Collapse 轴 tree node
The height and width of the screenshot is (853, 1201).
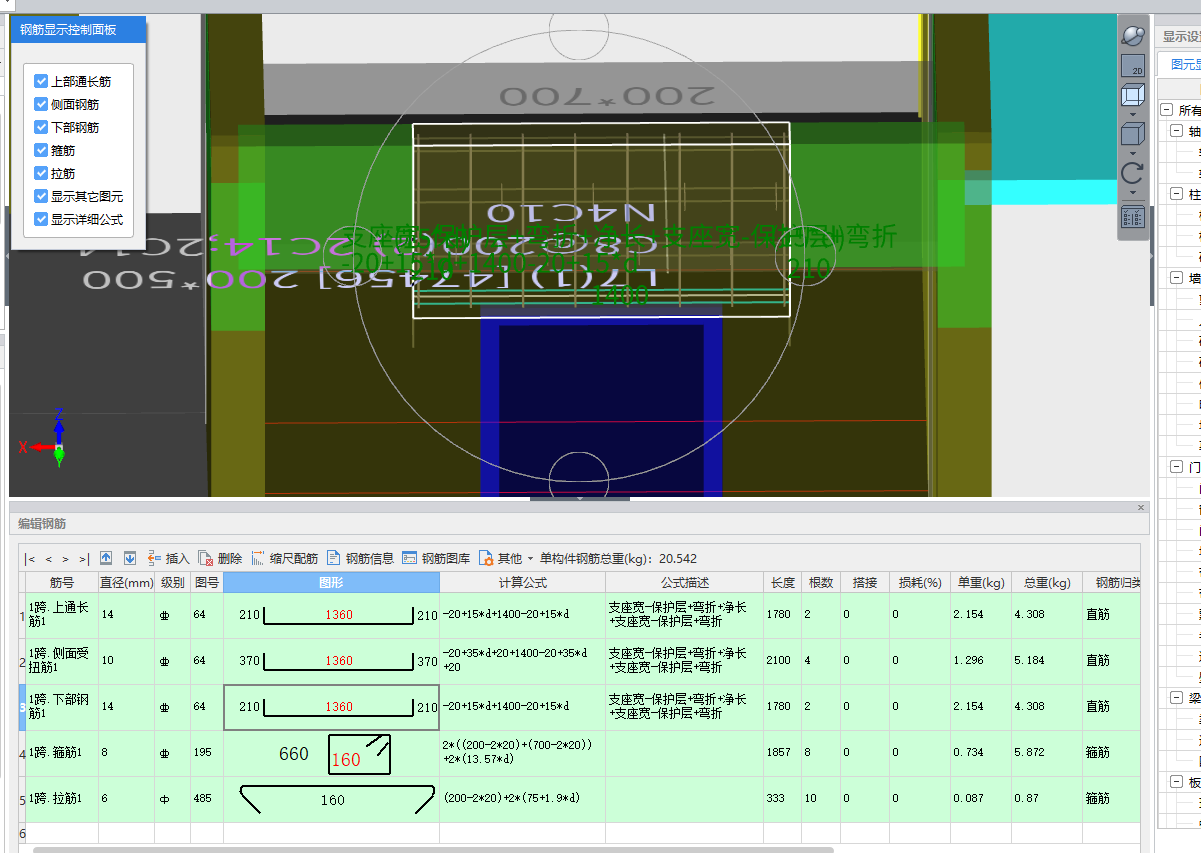pos(1177,131)
